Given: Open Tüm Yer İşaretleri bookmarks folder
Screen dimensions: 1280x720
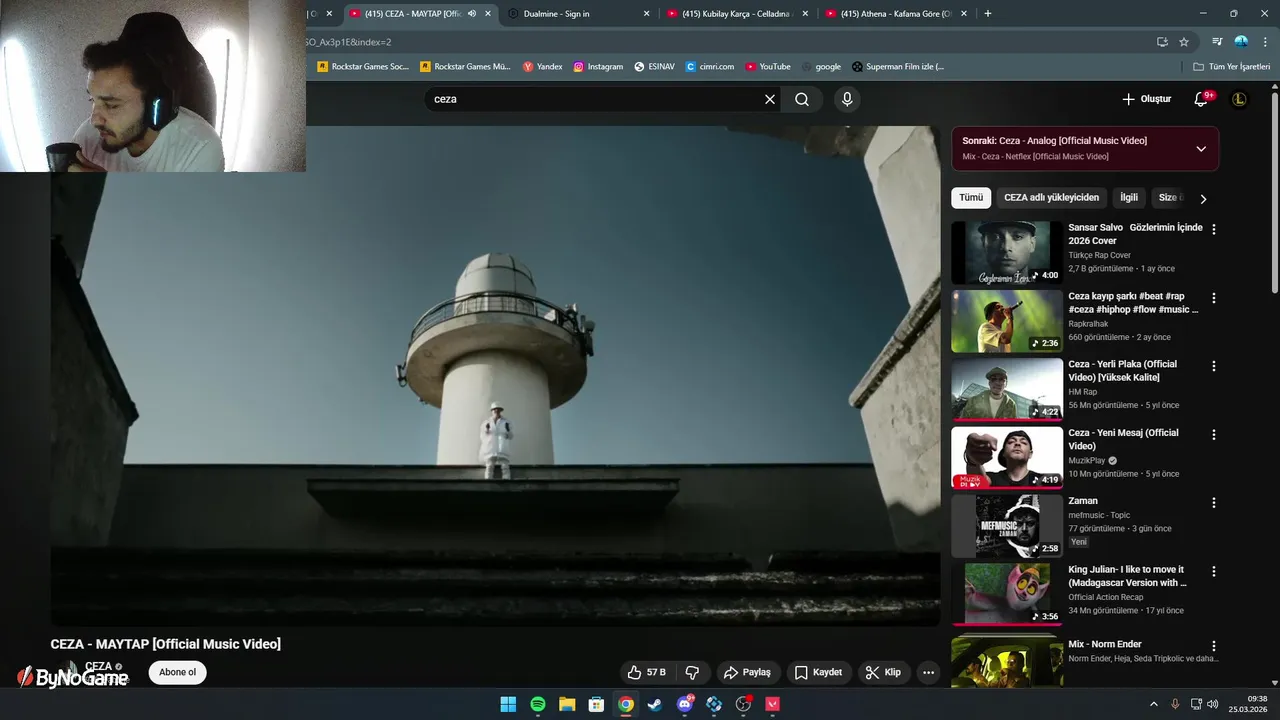Looking at the screenshot, I should (x=1232, y=66).
